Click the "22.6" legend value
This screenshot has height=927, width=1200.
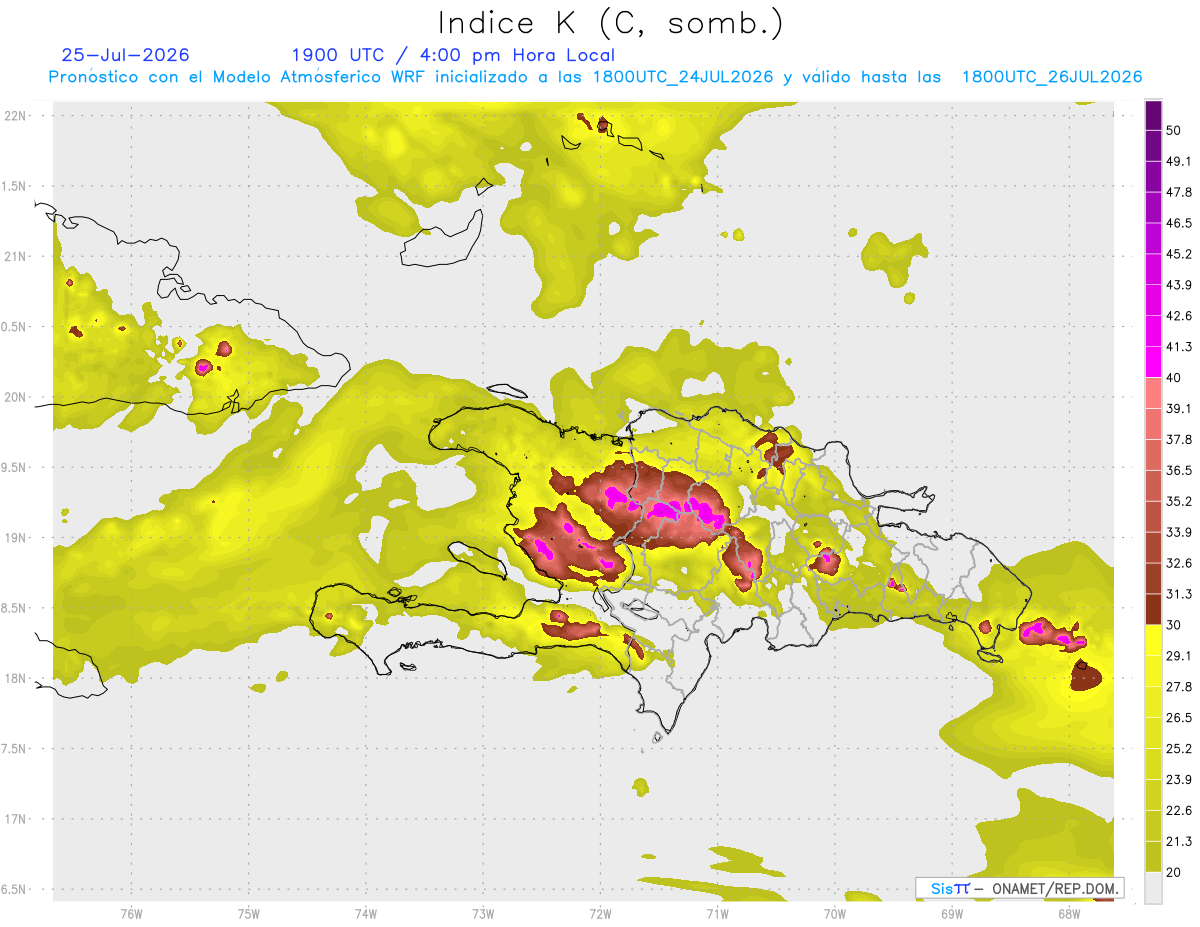[1179, 810]
